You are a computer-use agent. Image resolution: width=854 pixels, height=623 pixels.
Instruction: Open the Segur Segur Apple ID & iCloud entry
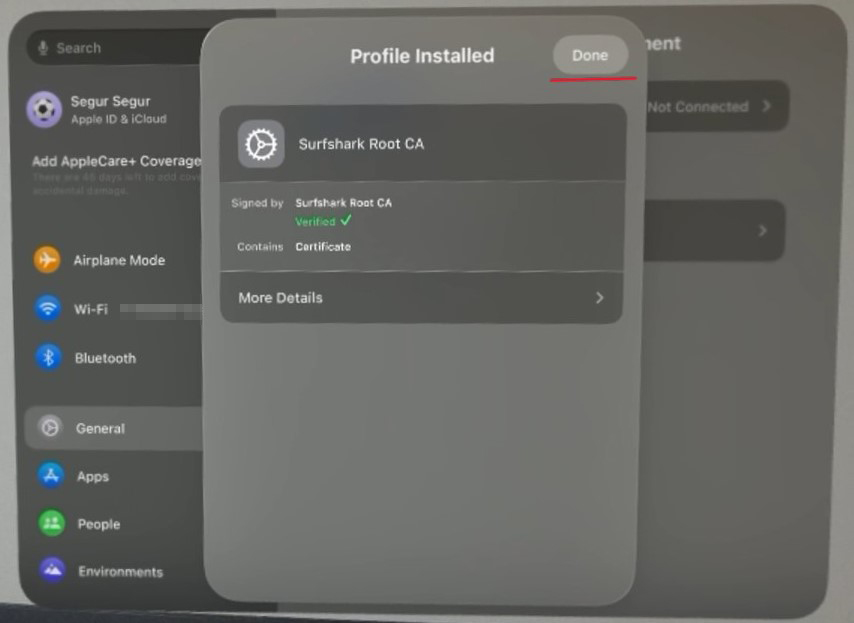pyautogui.click(x=110, y=108)
